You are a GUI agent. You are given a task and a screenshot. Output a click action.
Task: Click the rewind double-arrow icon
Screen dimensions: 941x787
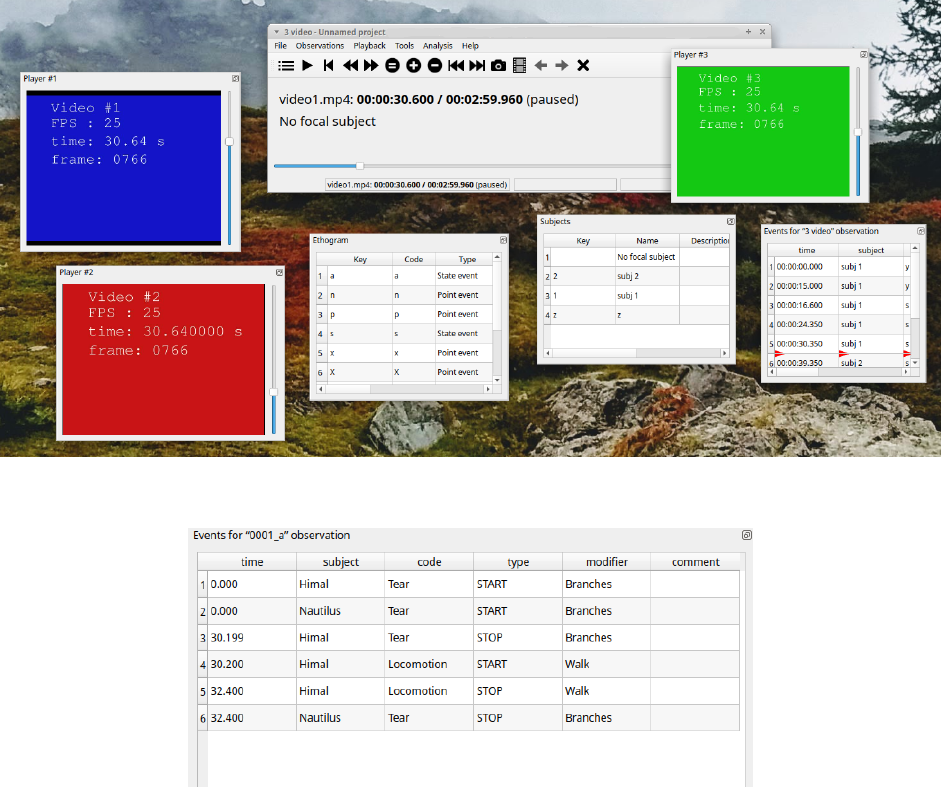(x=350, y=65)
